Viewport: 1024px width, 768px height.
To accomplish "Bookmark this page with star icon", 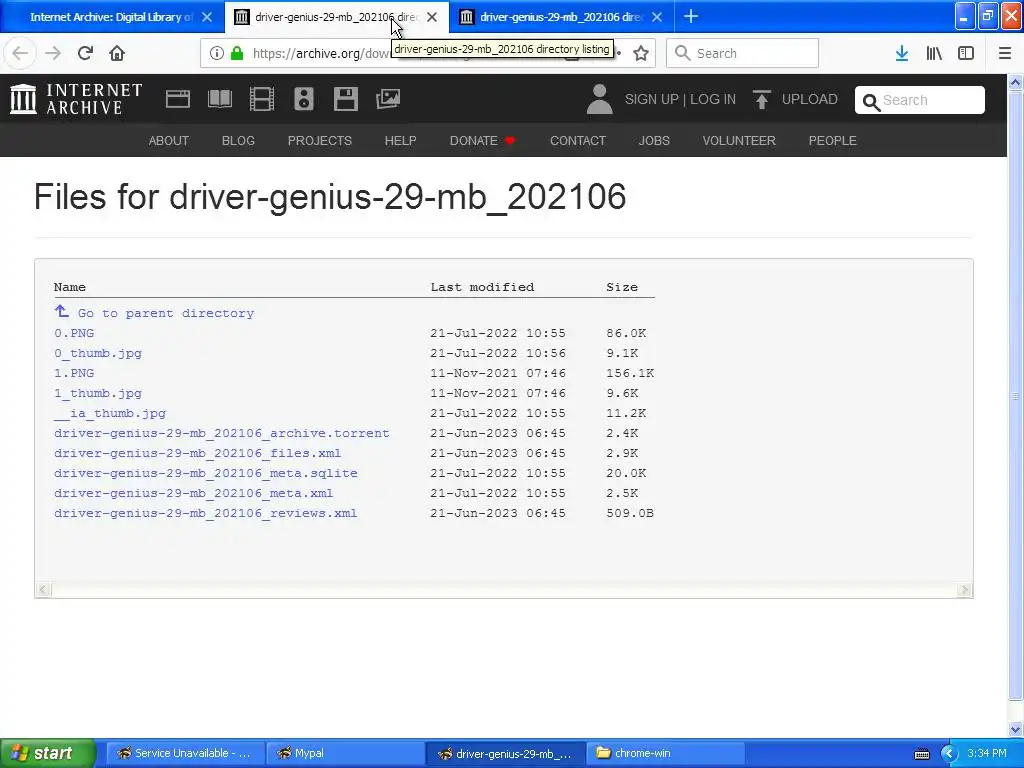I will [x=641, y=54].
